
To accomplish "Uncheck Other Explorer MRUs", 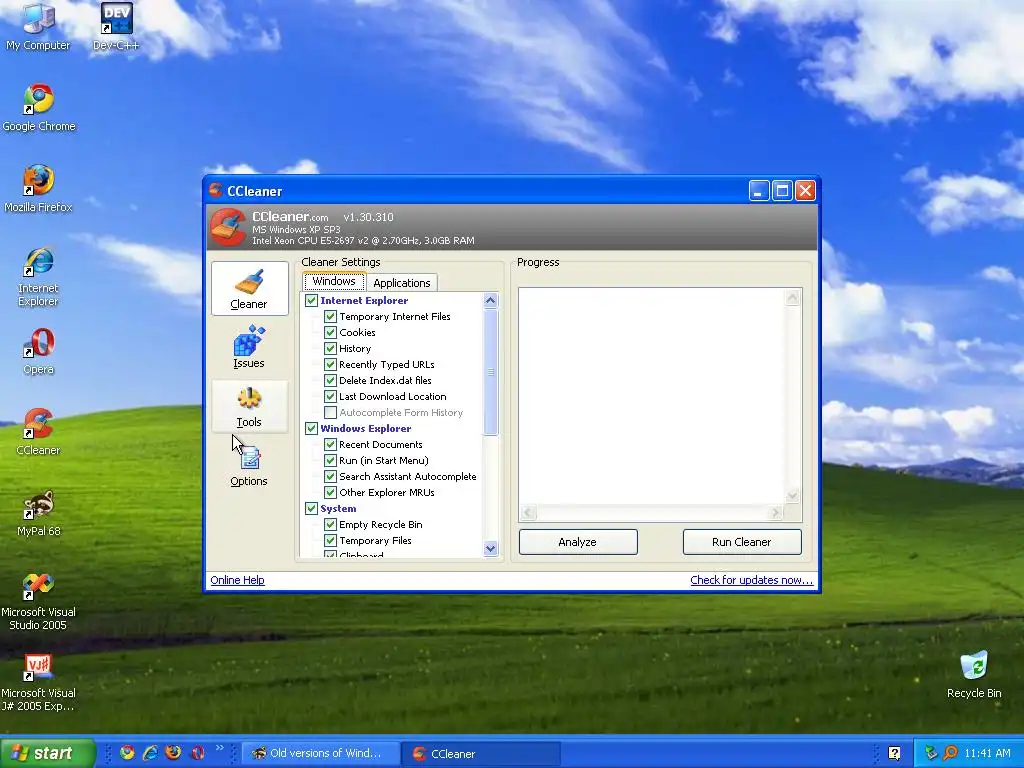I will (330, 492).
